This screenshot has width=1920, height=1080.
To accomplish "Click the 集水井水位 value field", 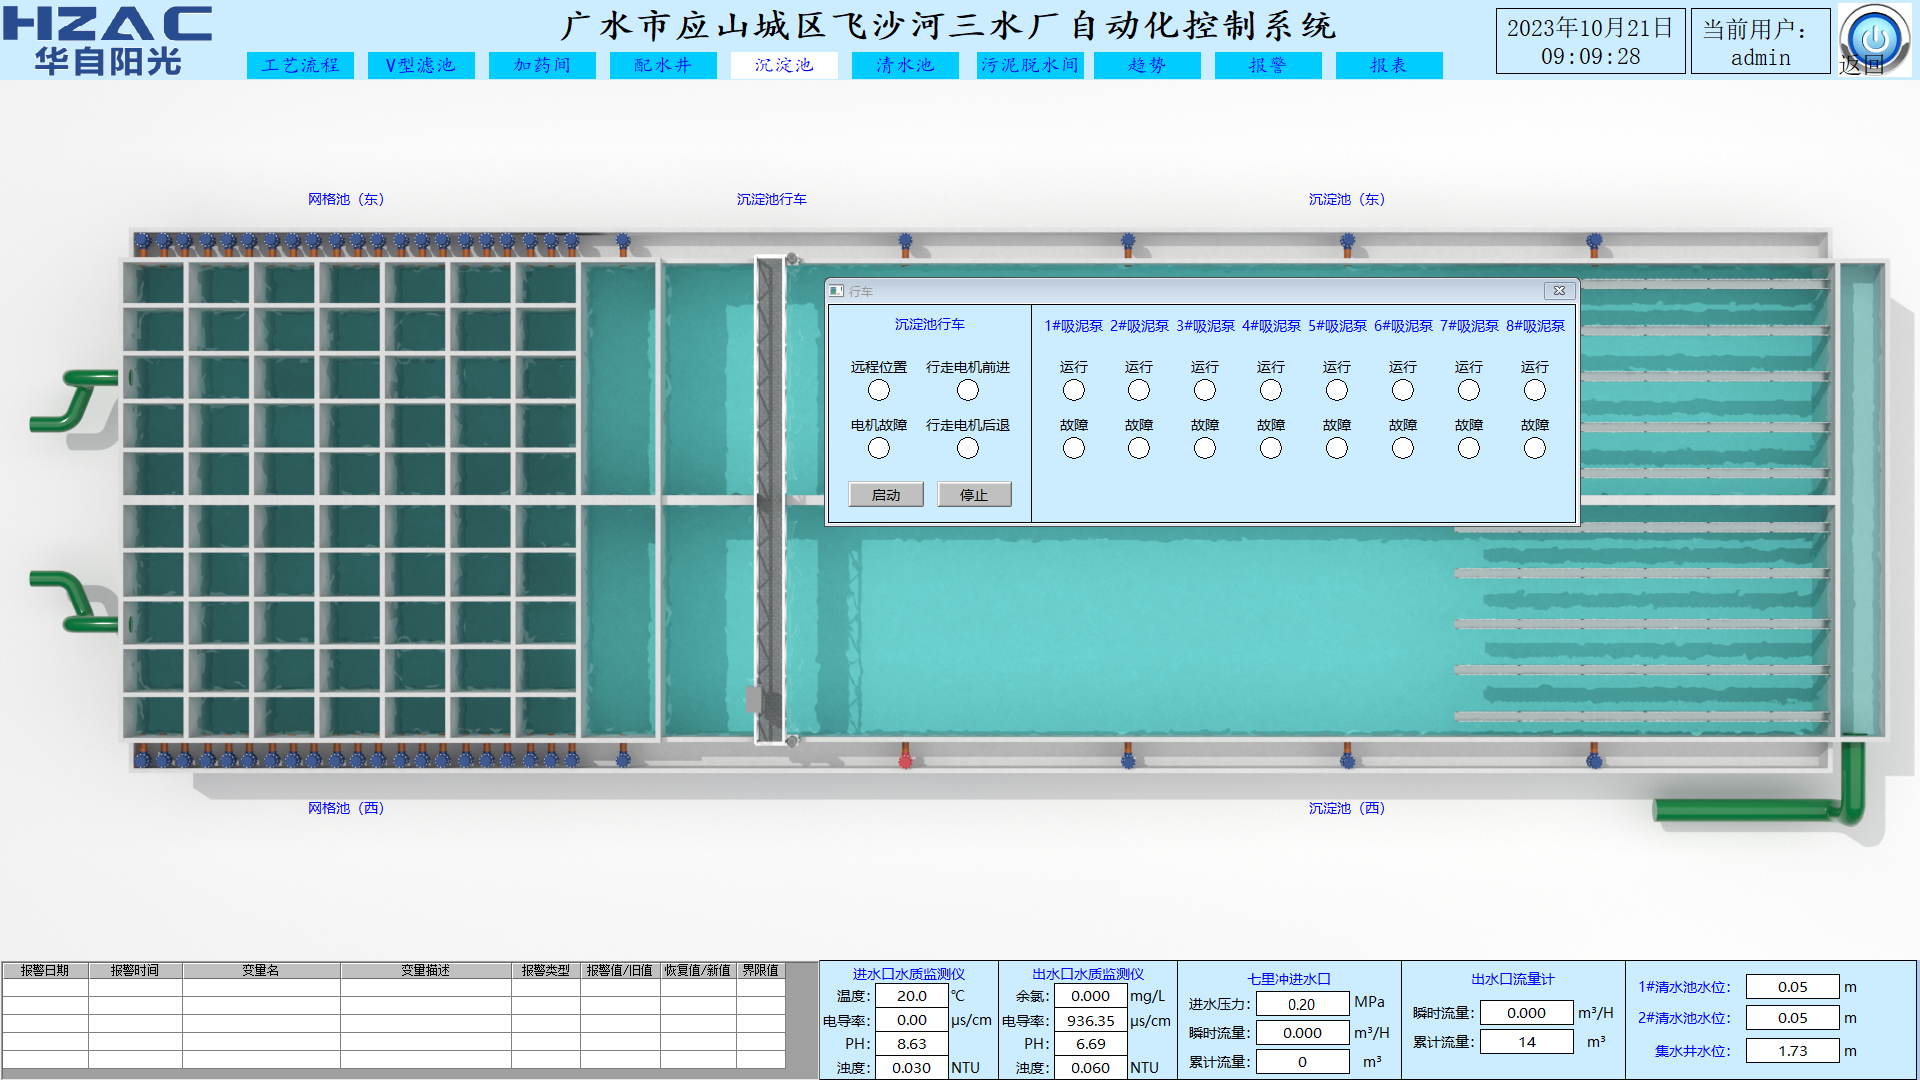I will click(1792, 1051).
